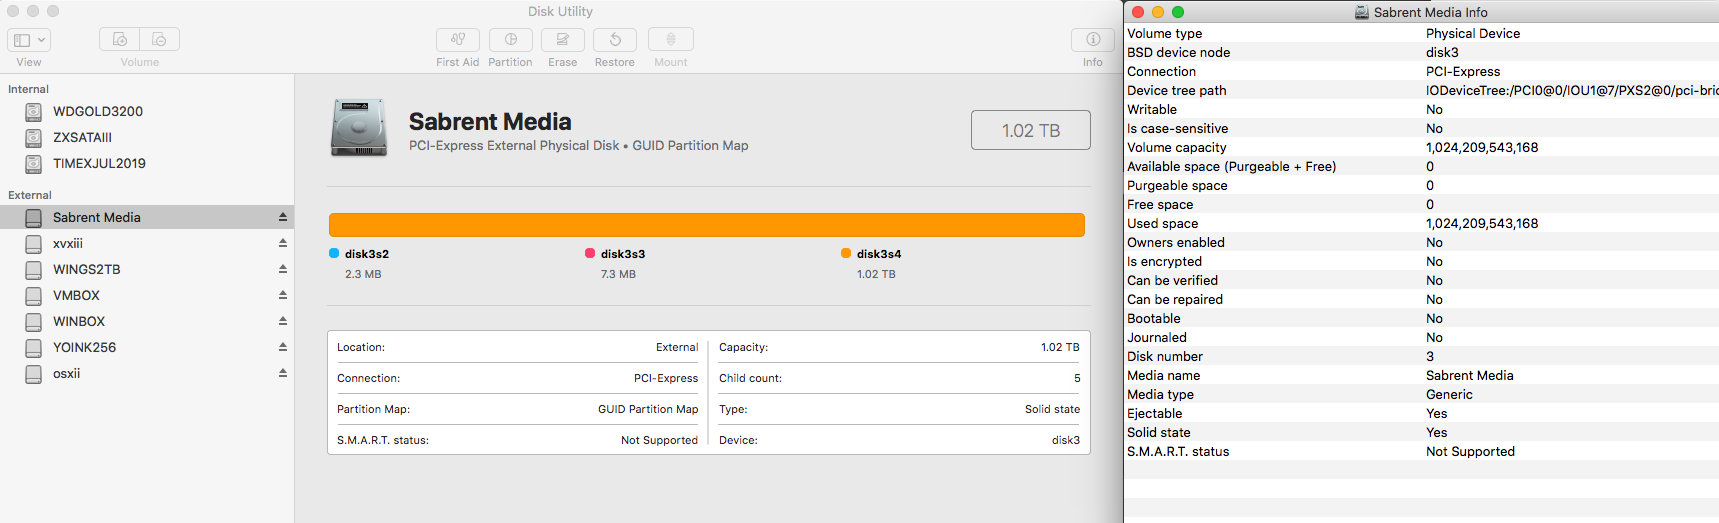Select the WINGS2TB external volume
The height and width of the screenshot is (523, 1719).
point(147,269)
